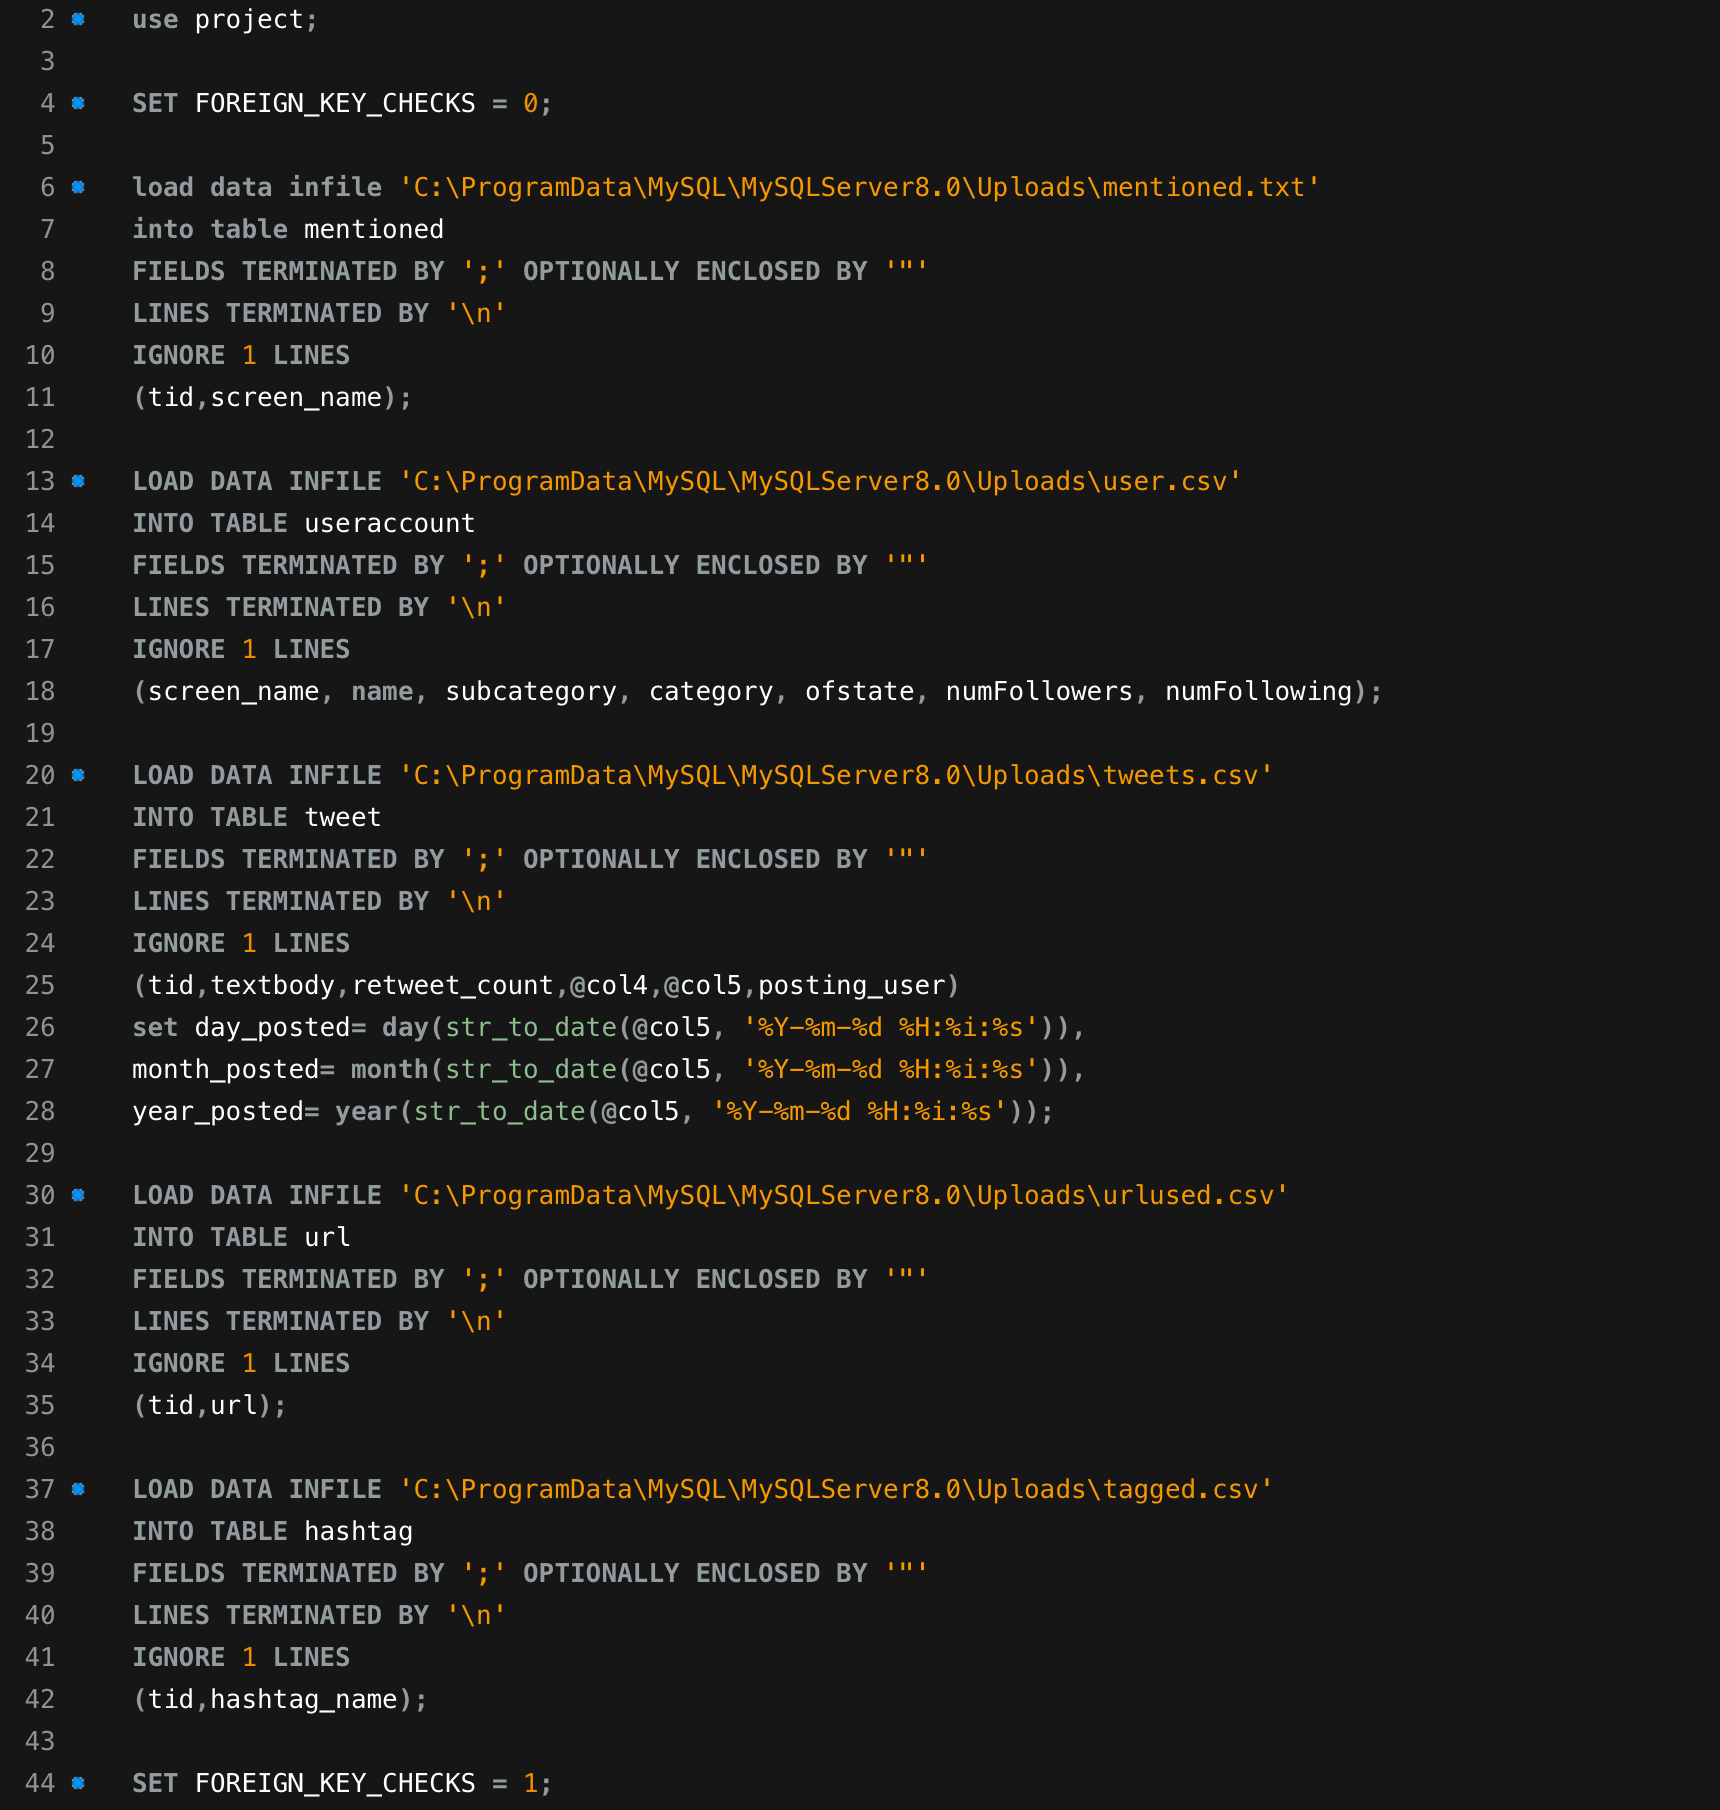Click the blue dot beside line 37
The height and width of the screenshot is (1810, 1720).
[x=78, y=1490]
